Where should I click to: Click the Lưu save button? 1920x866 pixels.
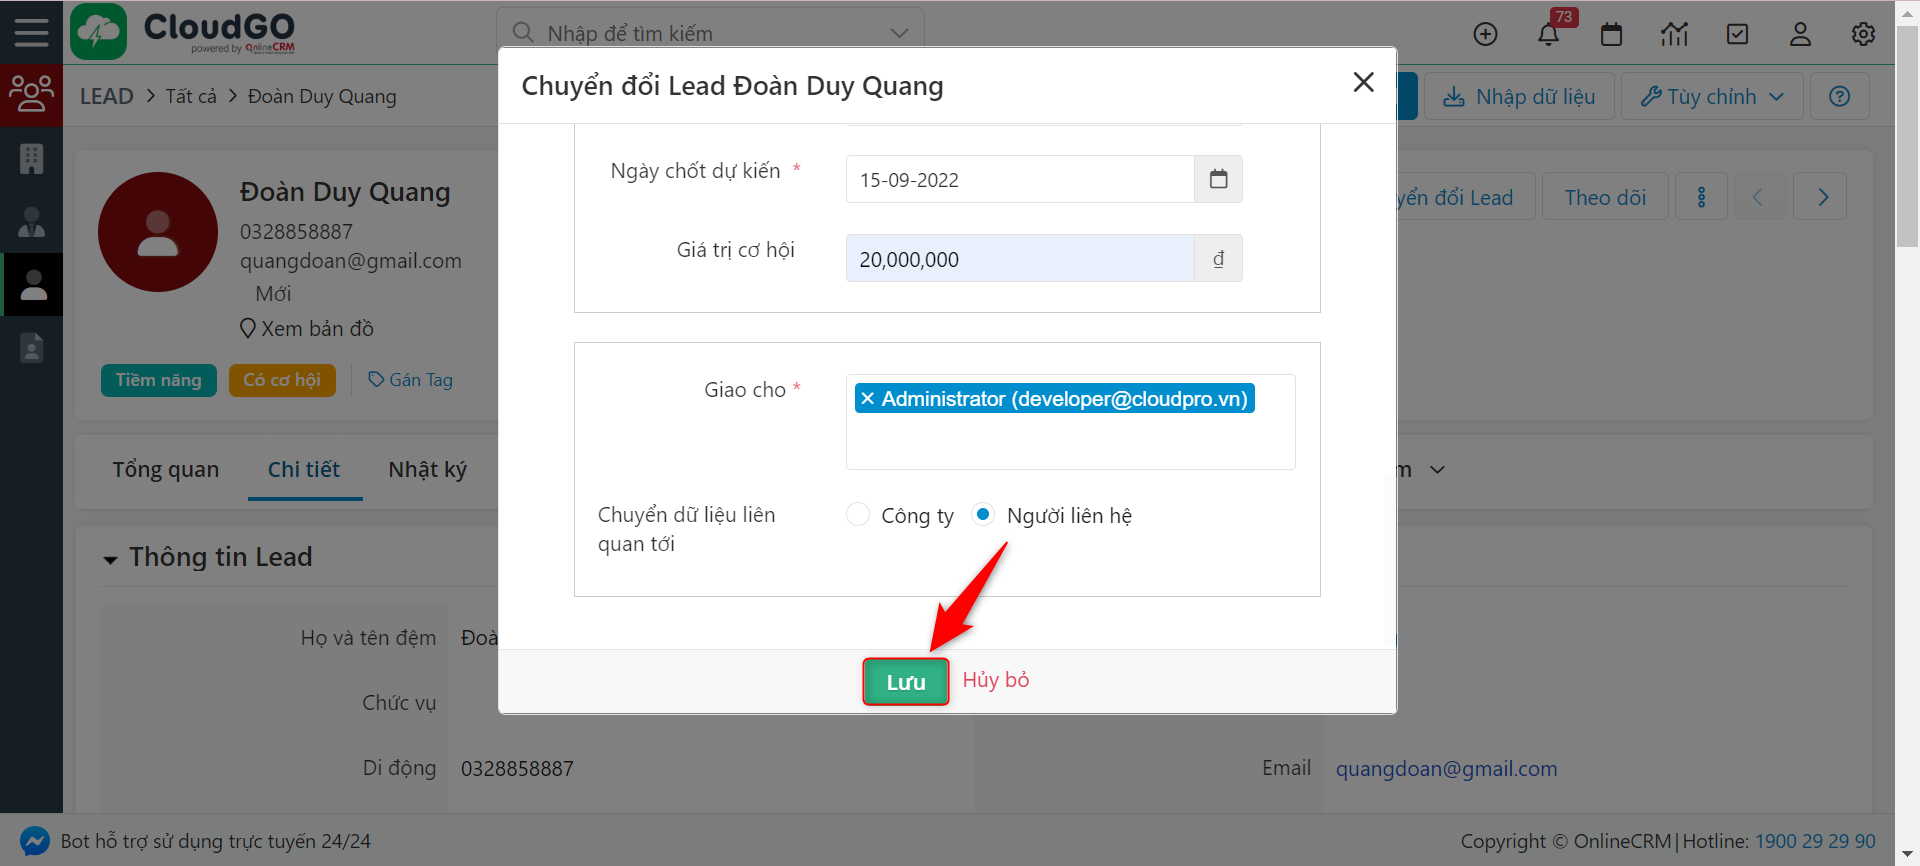(x=905, y=682)
